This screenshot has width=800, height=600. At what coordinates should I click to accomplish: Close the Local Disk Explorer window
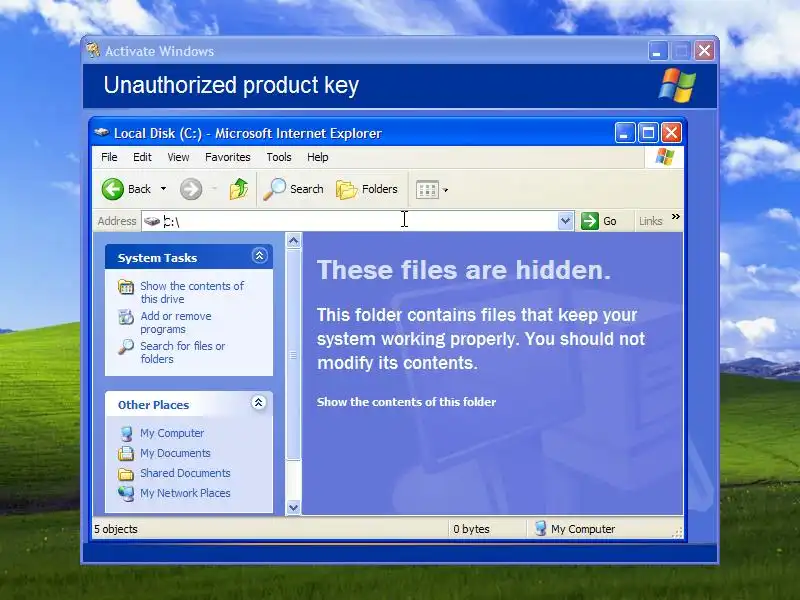pos(671,133)
